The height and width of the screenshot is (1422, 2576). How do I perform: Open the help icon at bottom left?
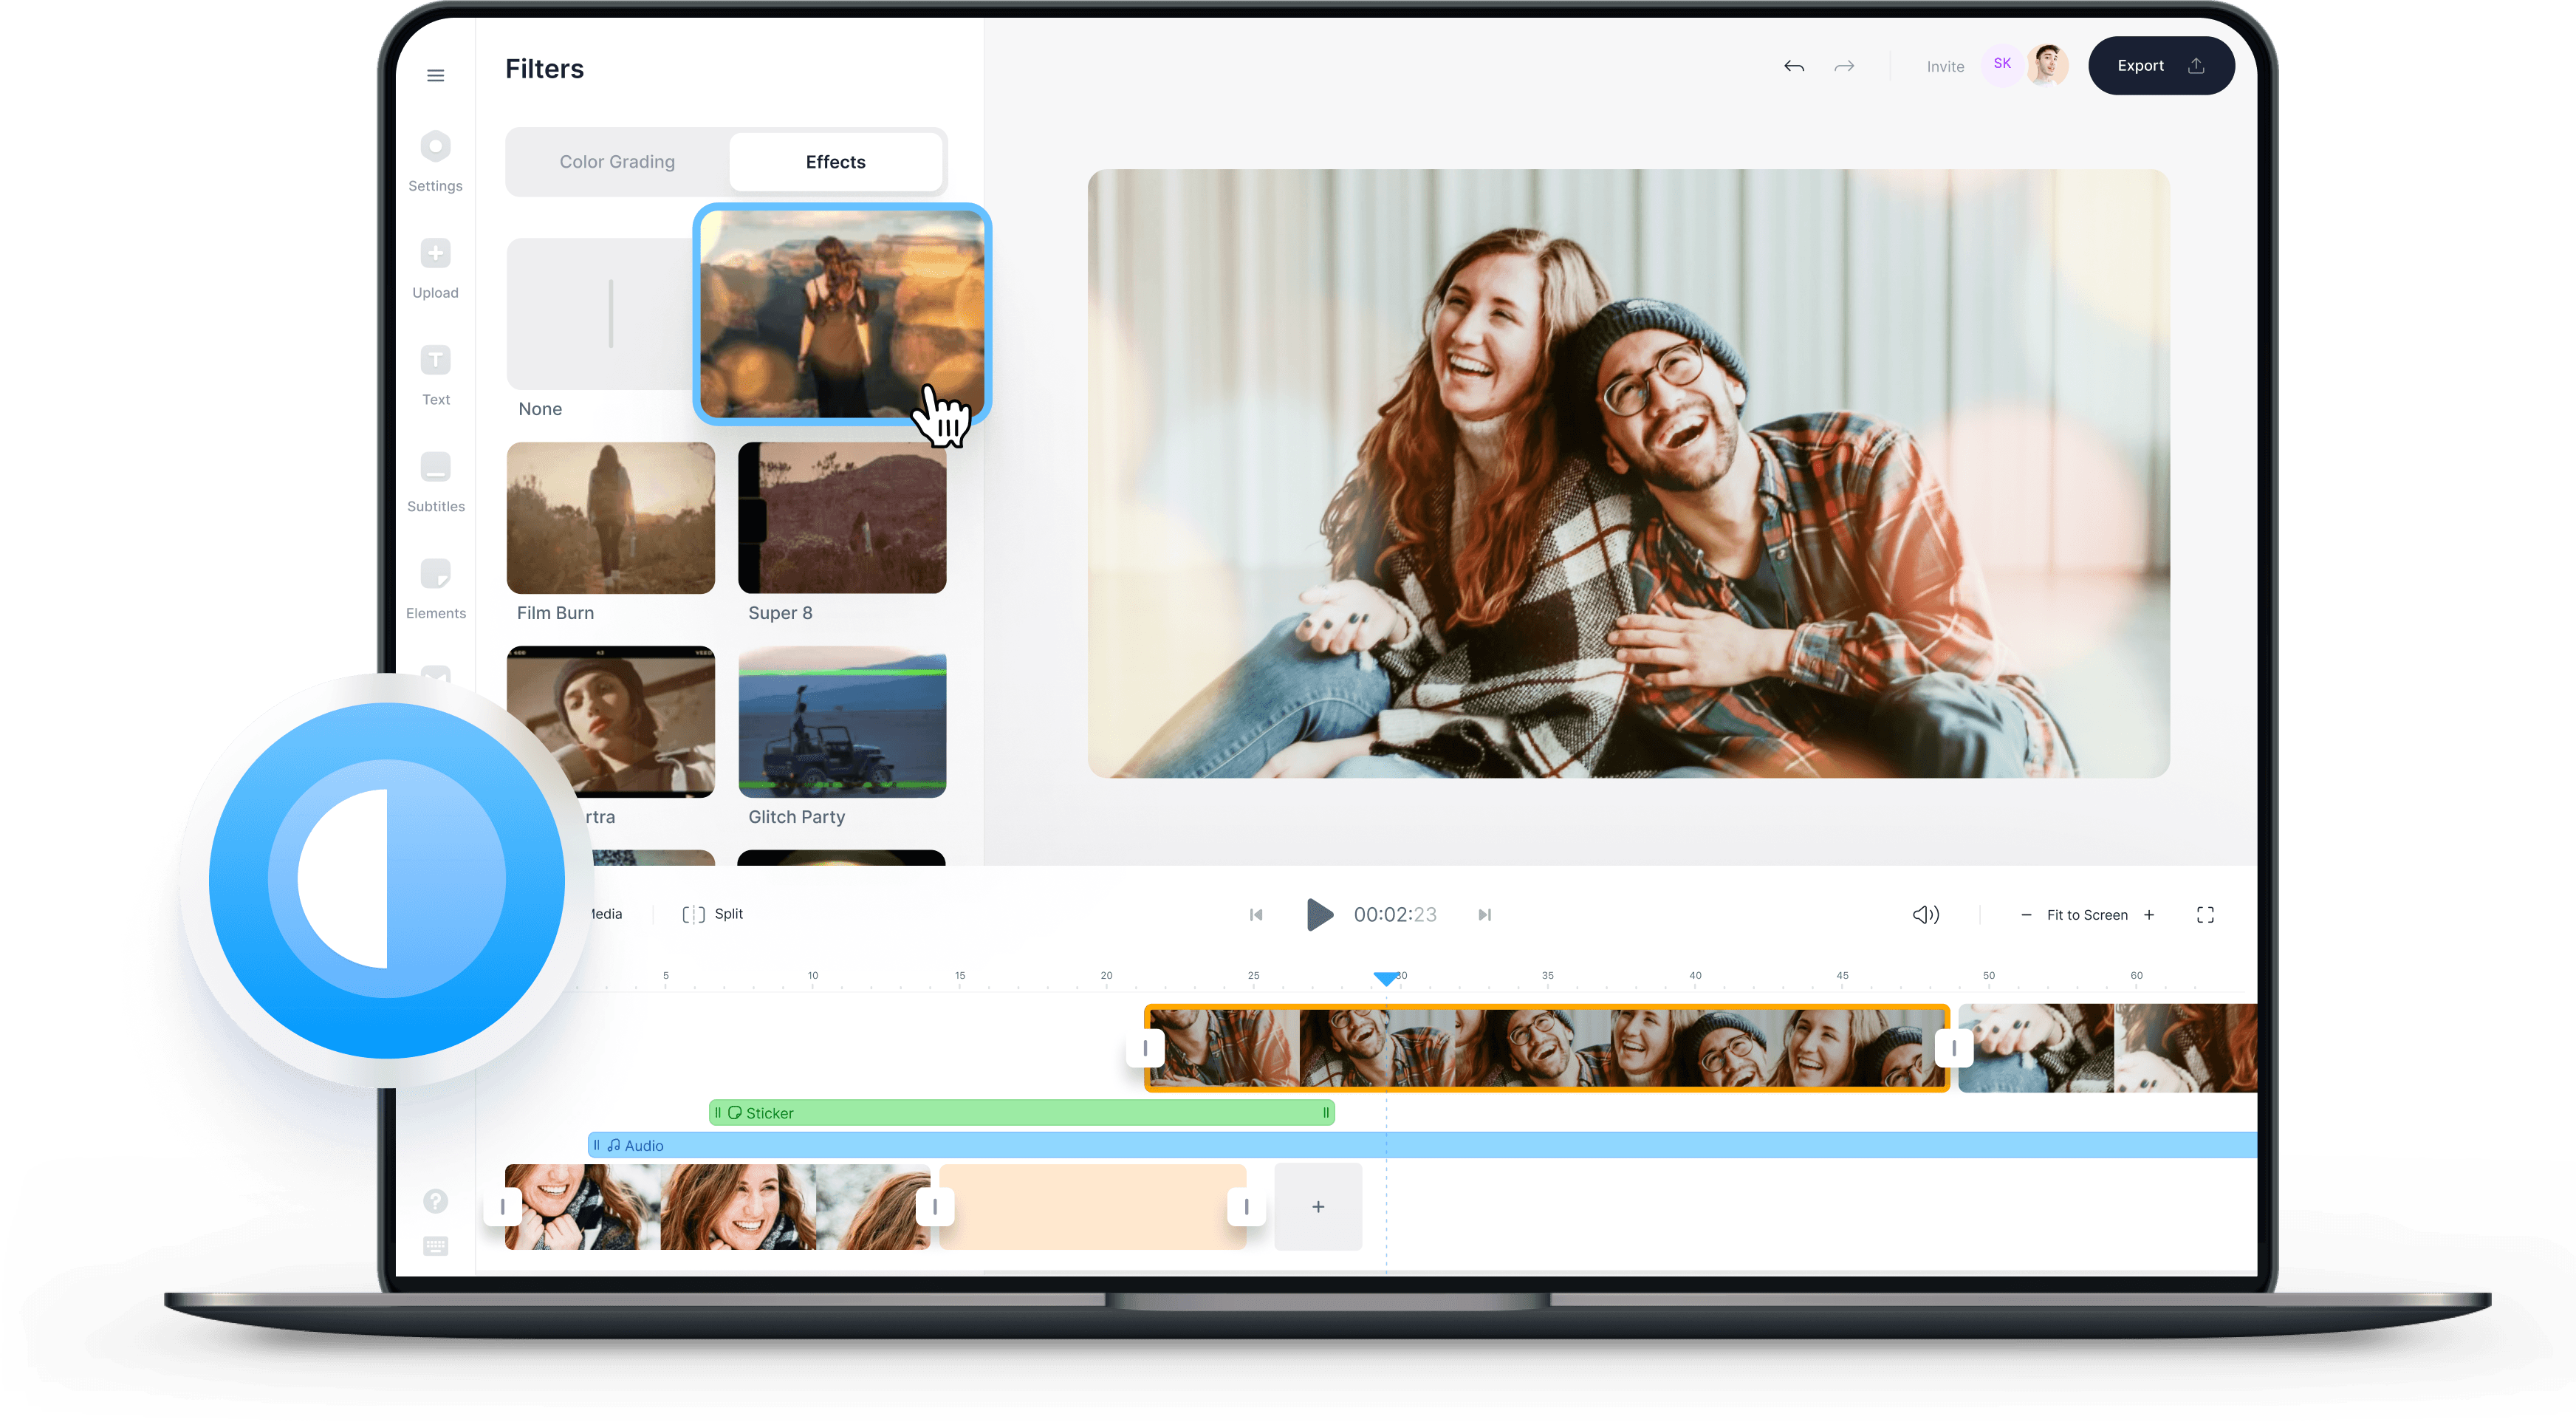click(x=435, y=1200)
